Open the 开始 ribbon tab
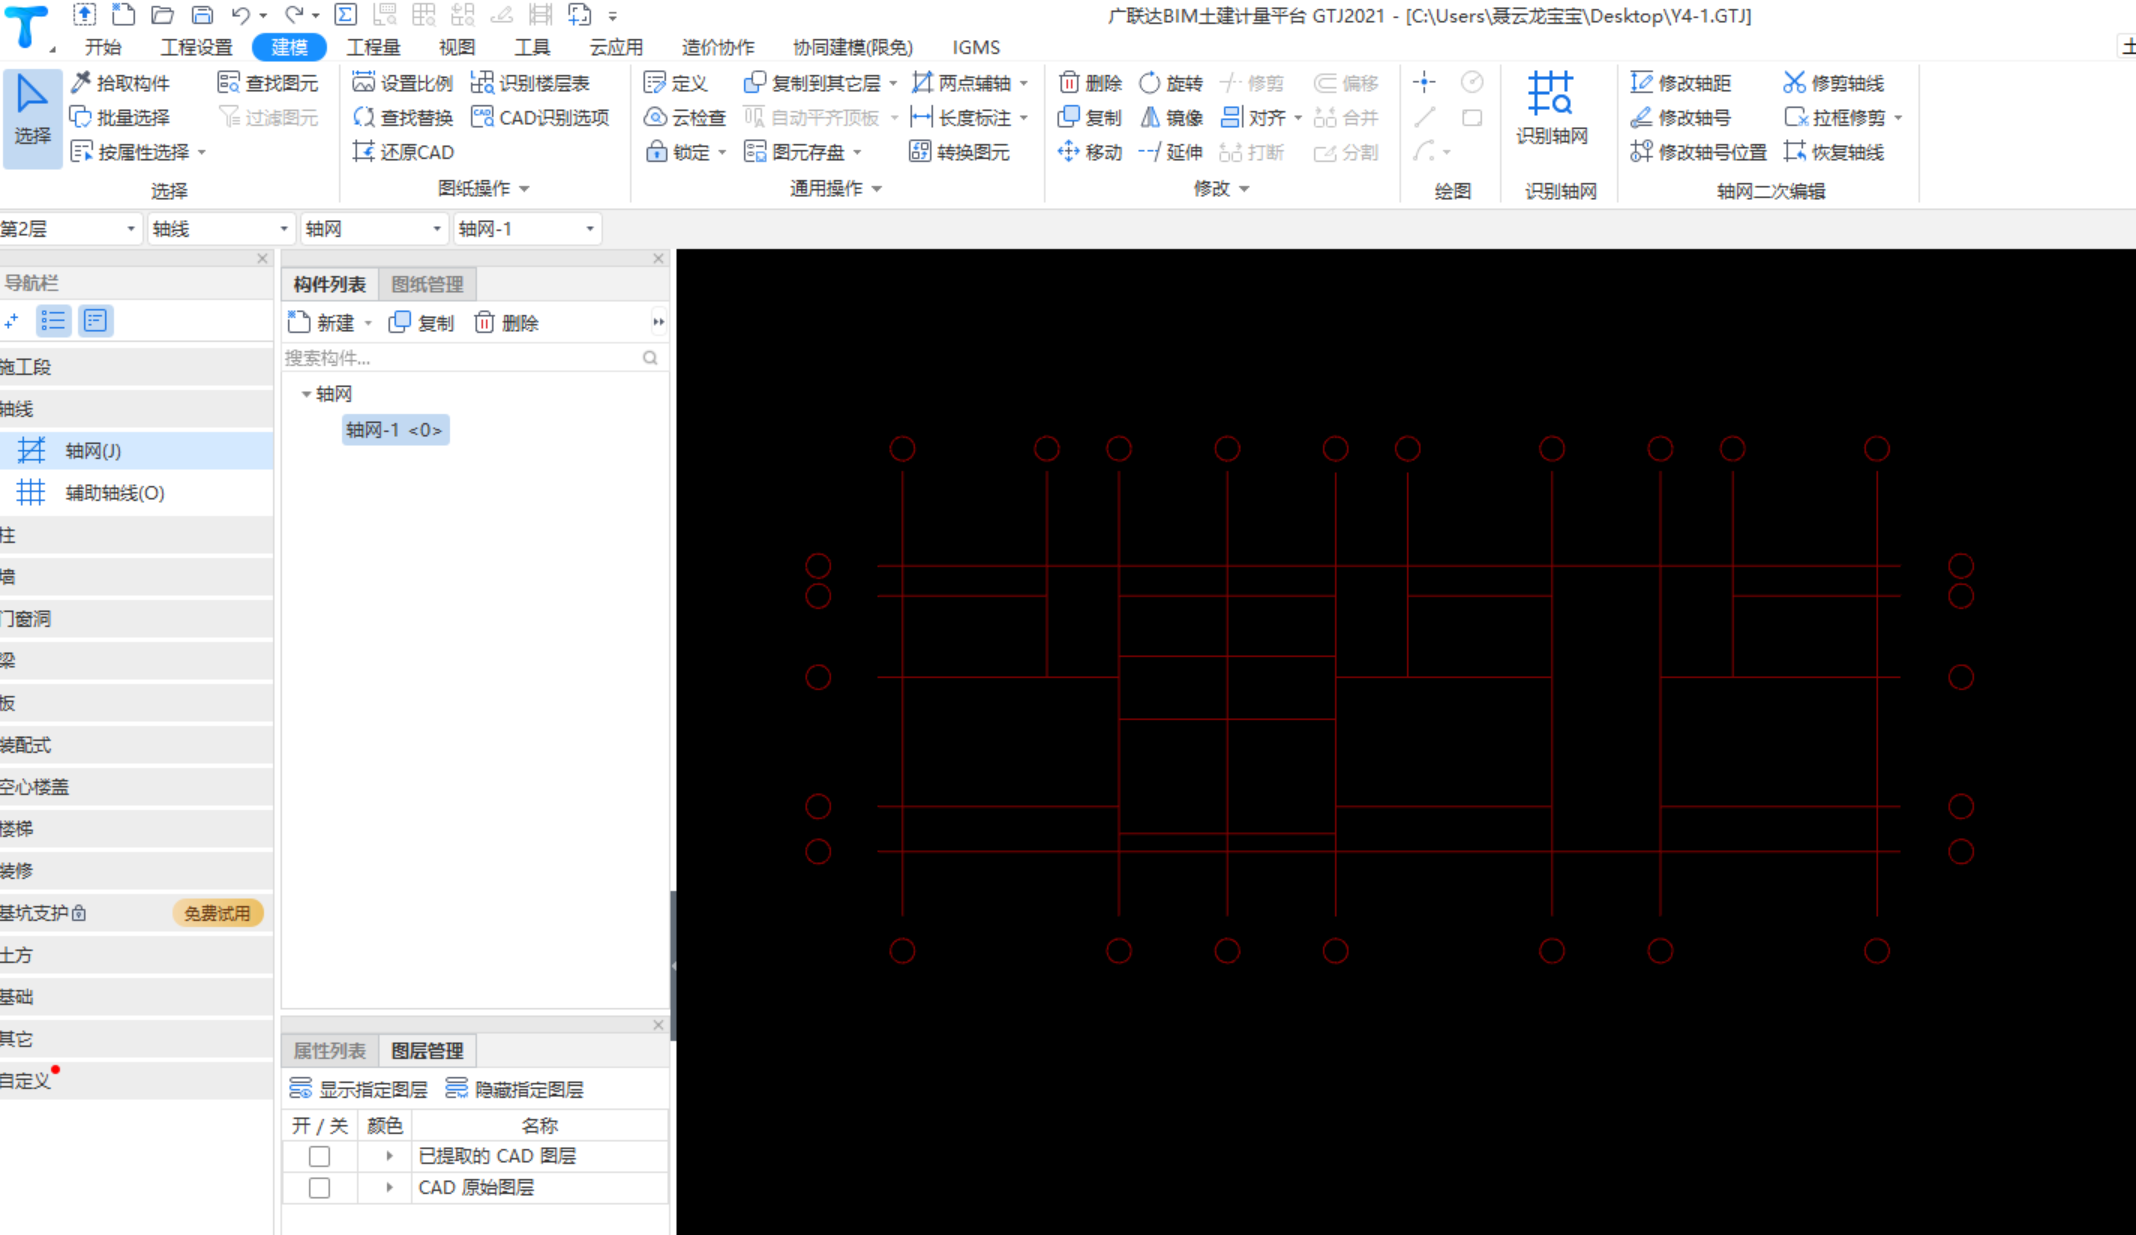The image size is (2136, 1235). coord(103,47)
